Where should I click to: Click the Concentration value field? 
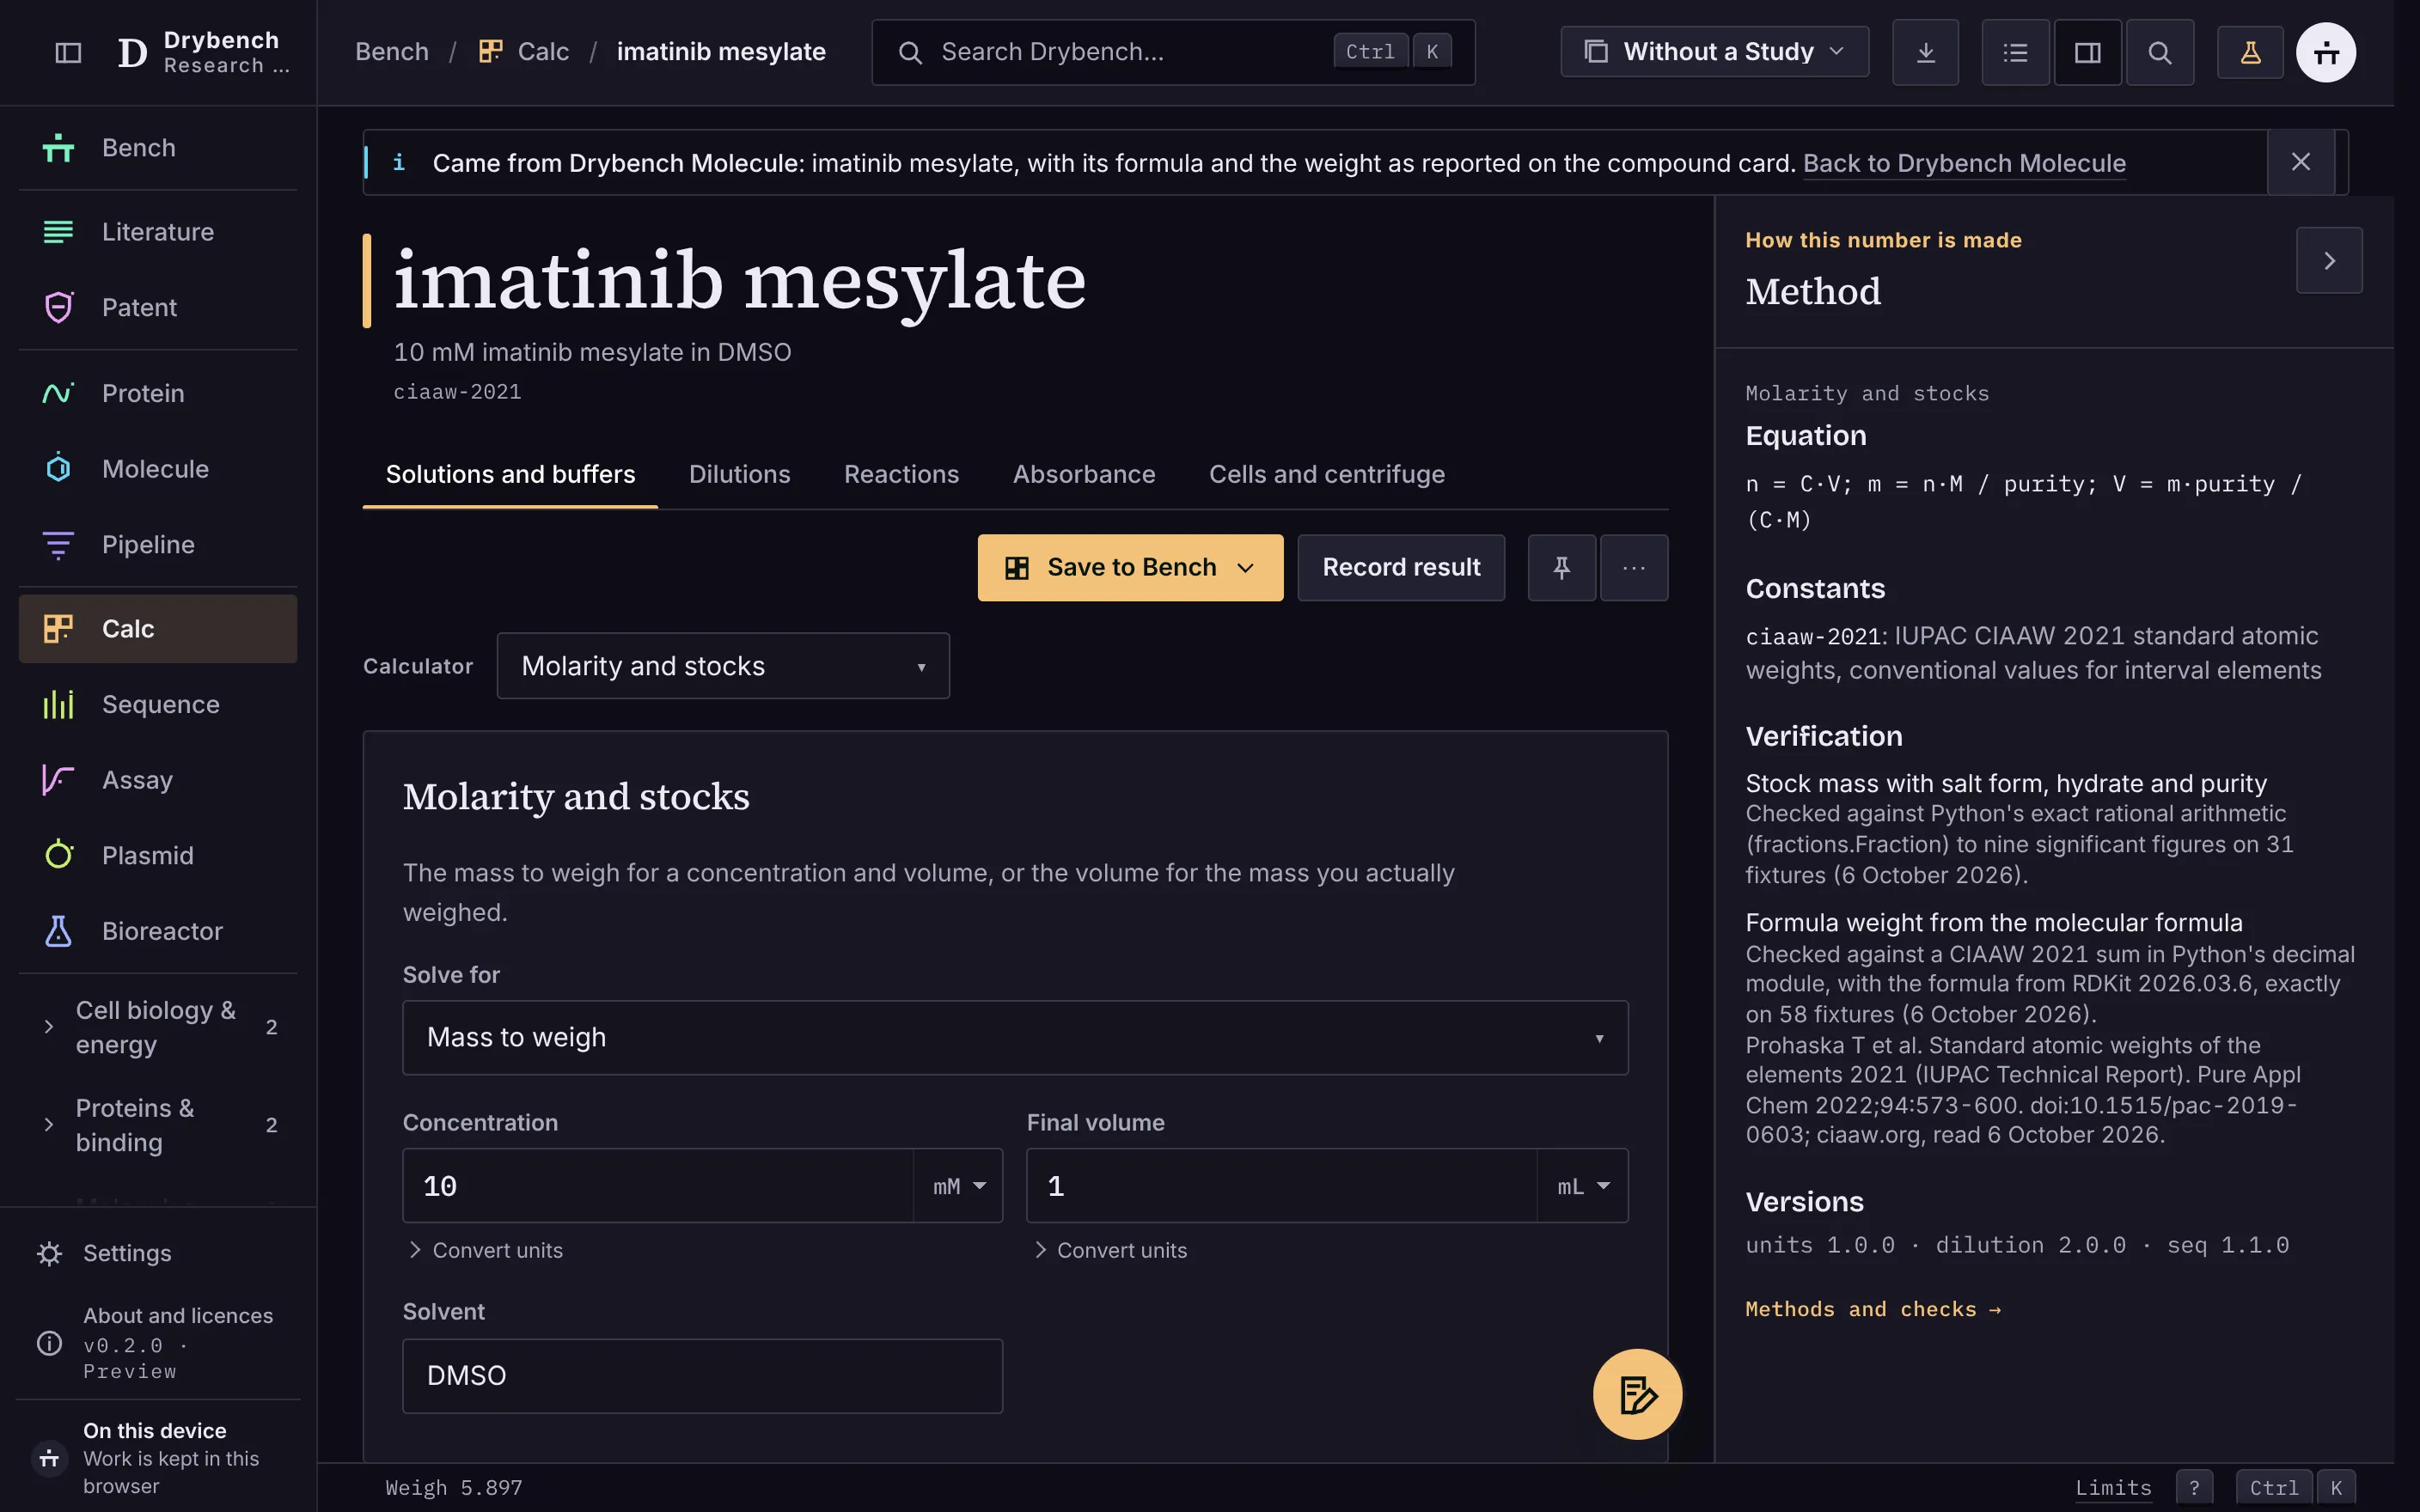pos(658,1186)
